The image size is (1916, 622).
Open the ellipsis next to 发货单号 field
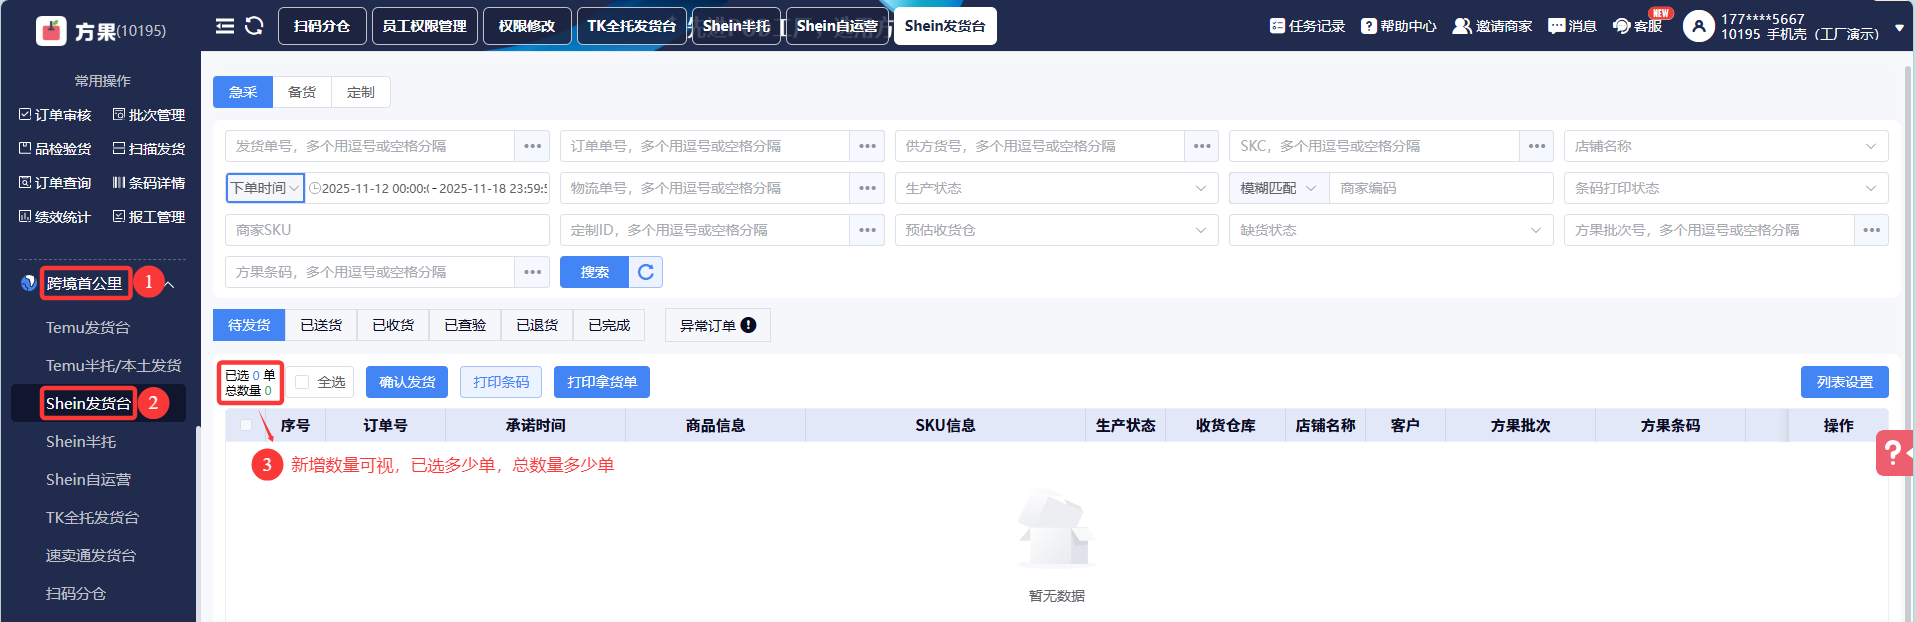click(532, 146)
